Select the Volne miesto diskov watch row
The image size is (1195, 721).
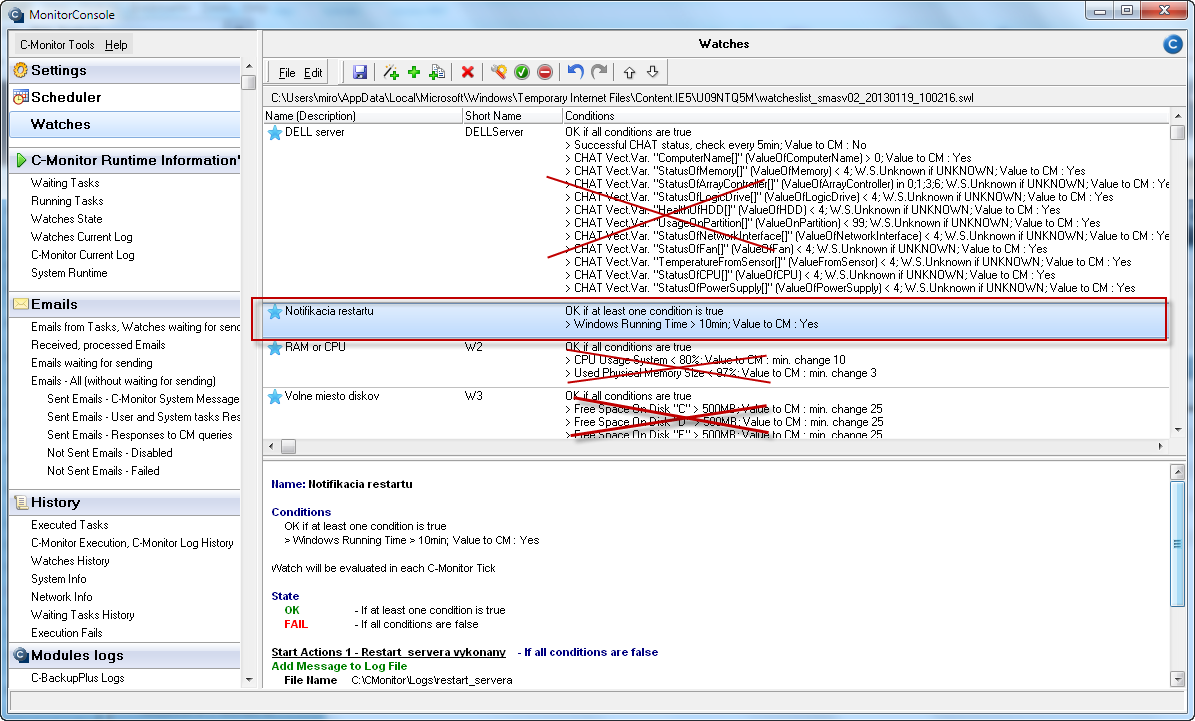point(716,415)
